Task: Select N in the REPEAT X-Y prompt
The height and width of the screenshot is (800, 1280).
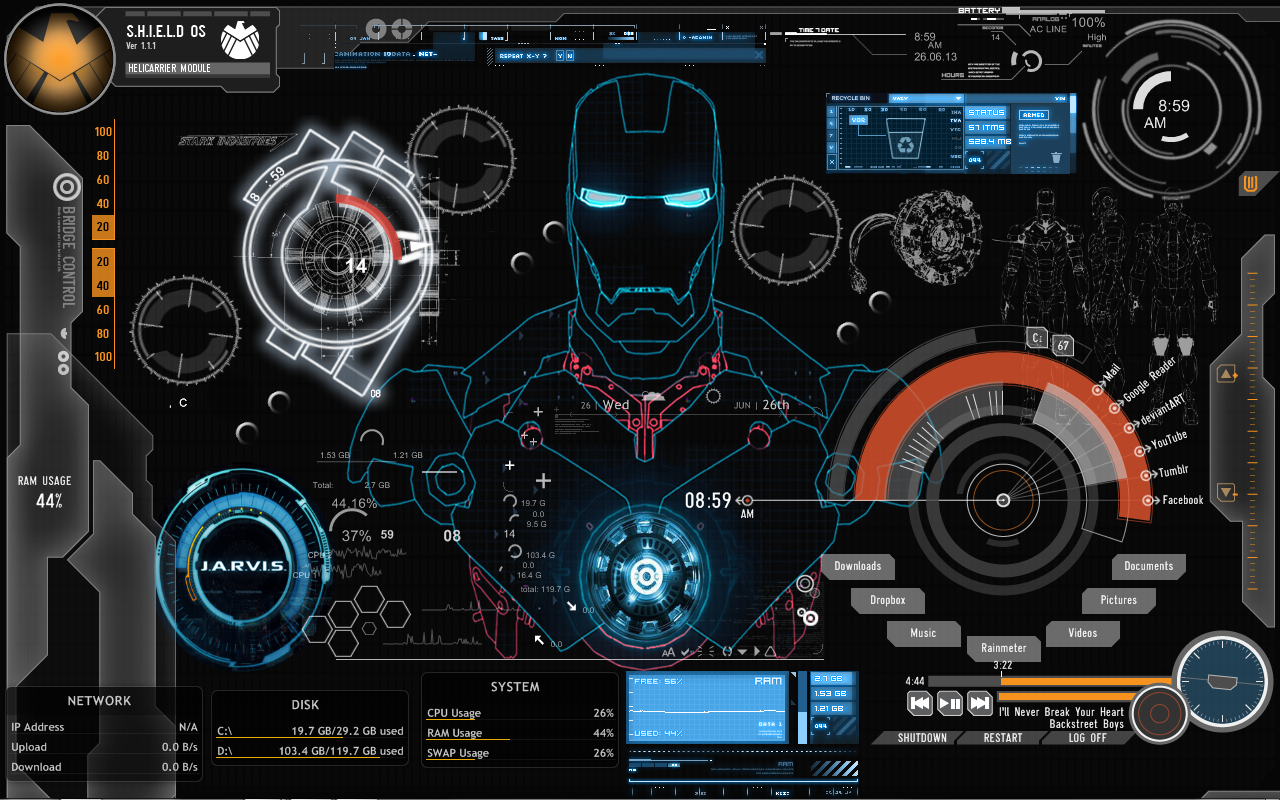Action: pyautogui.click(x=569, y=56)
